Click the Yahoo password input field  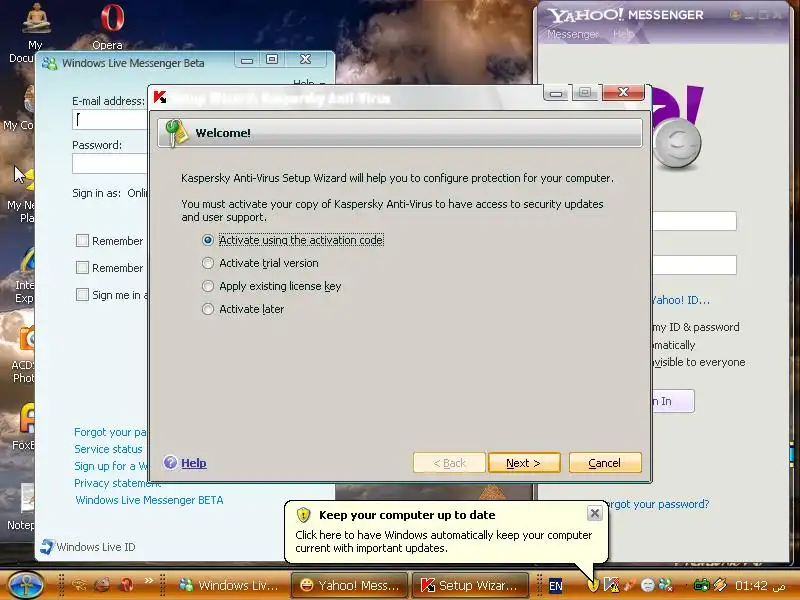click(694, 265)
